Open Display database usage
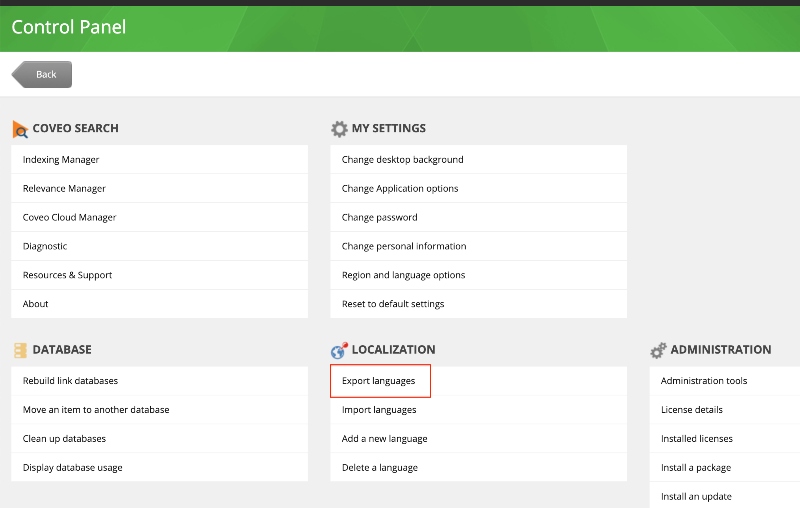 coord(160,468)
